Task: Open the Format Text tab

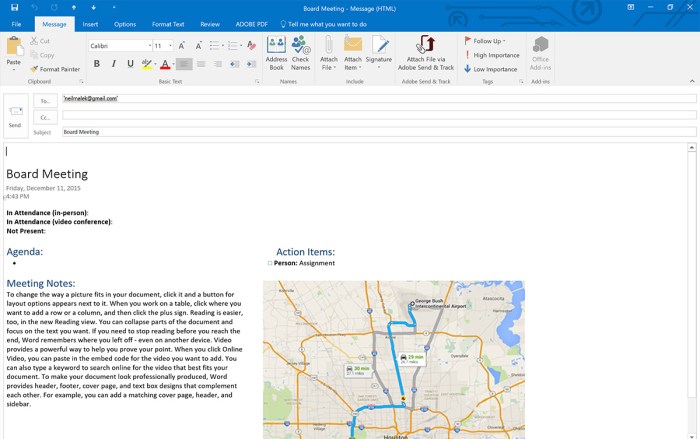Action: click(x=167, y=24)
